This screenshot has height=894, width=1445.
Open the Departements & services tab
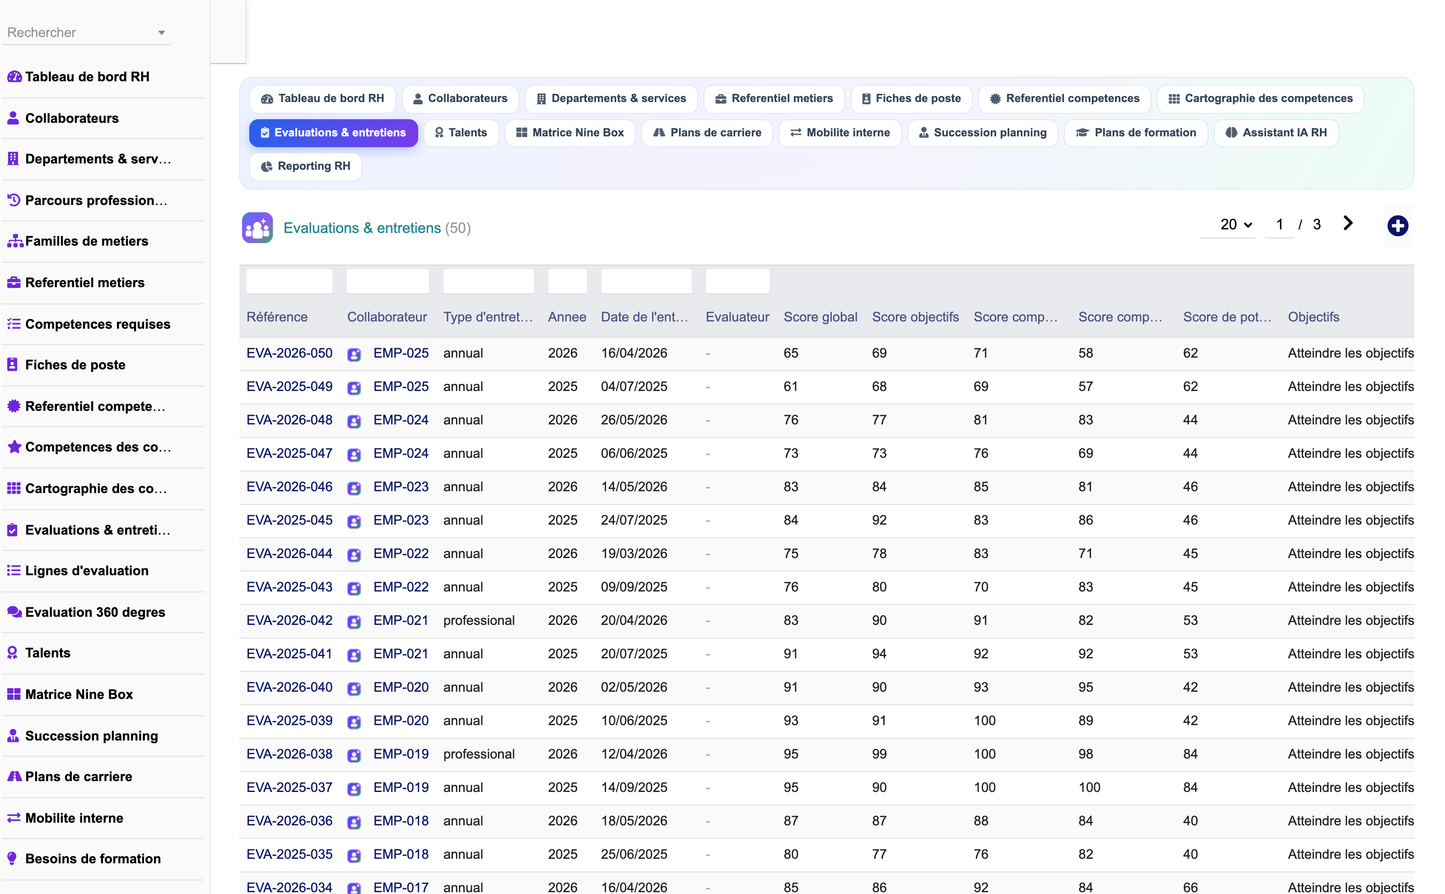pos(611,99)
